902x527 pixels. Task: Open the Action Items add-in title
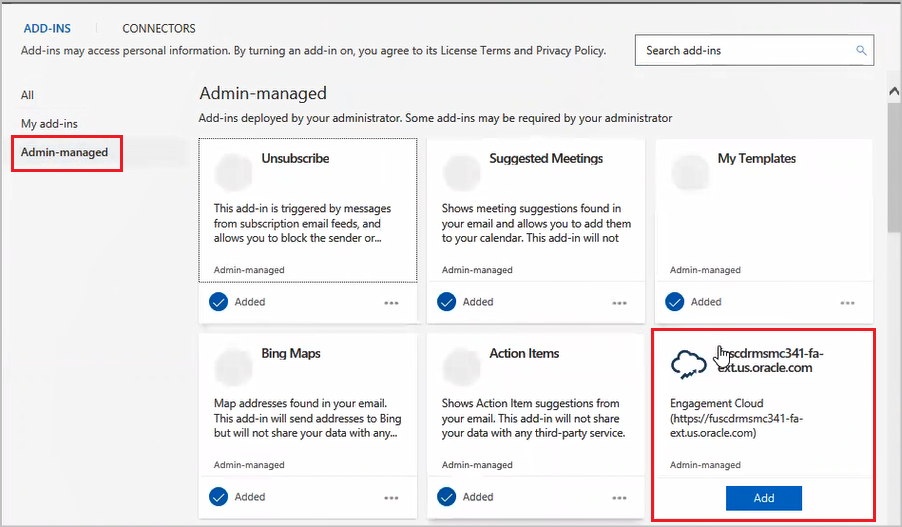[x=524, y=353]
